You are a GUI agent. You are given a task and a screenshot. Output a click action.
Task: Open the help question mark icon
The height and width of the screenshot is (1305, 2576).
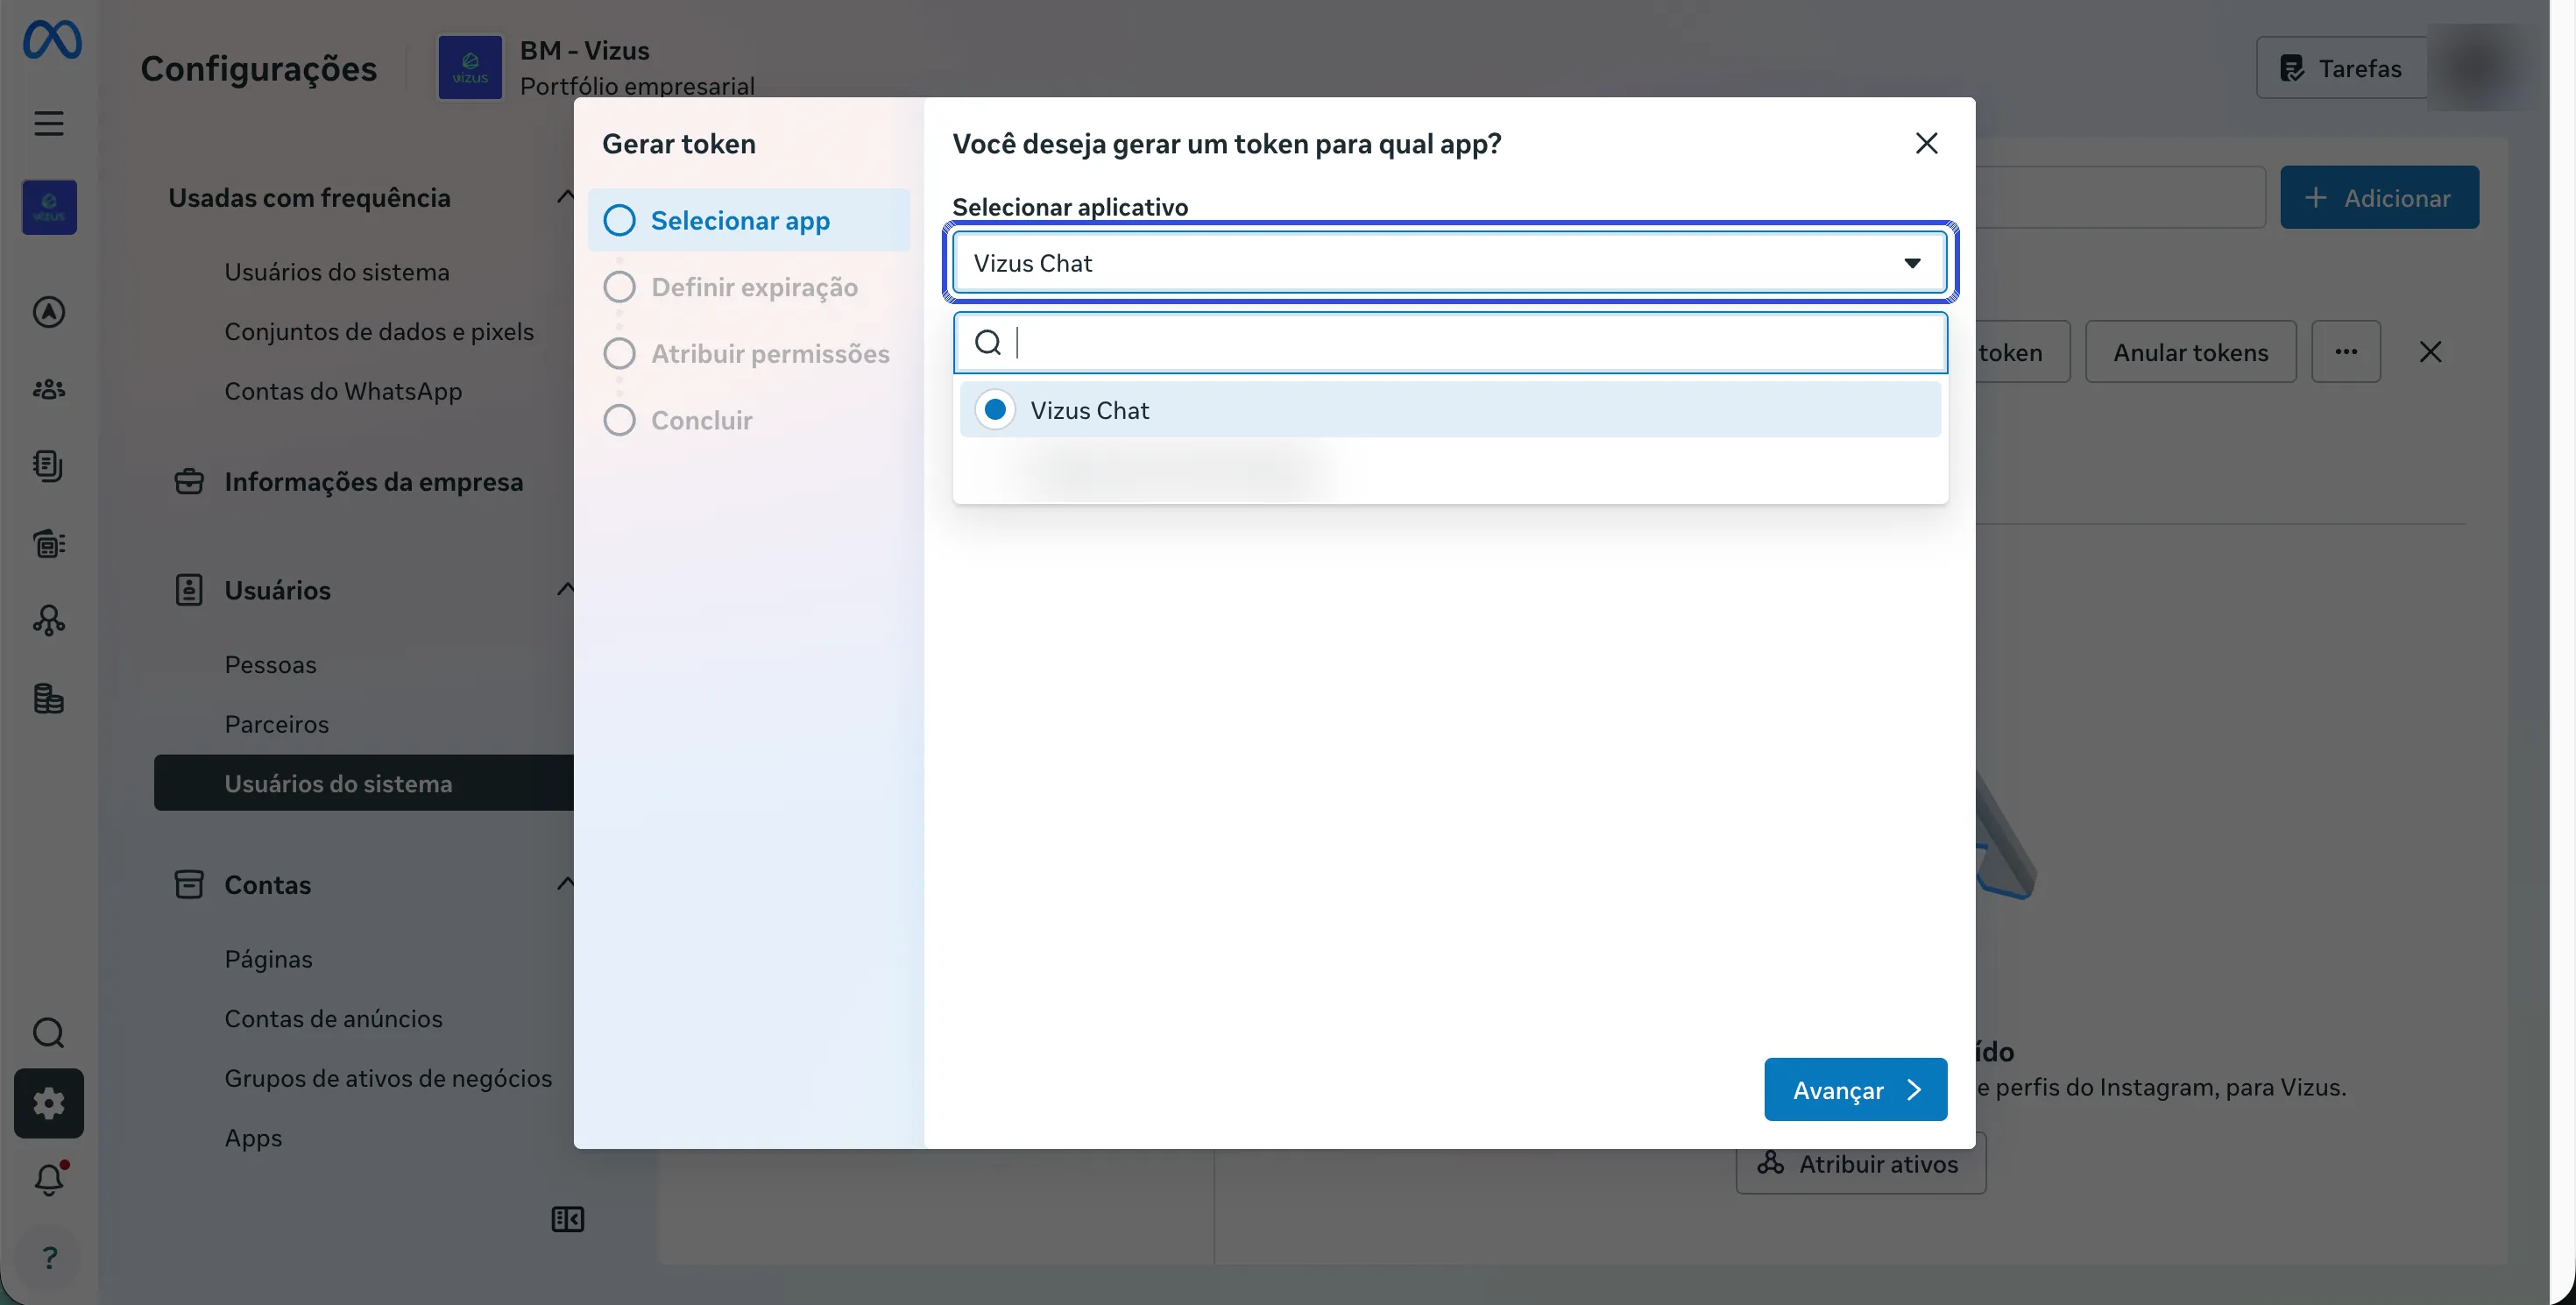click(x=49, y=1256)
